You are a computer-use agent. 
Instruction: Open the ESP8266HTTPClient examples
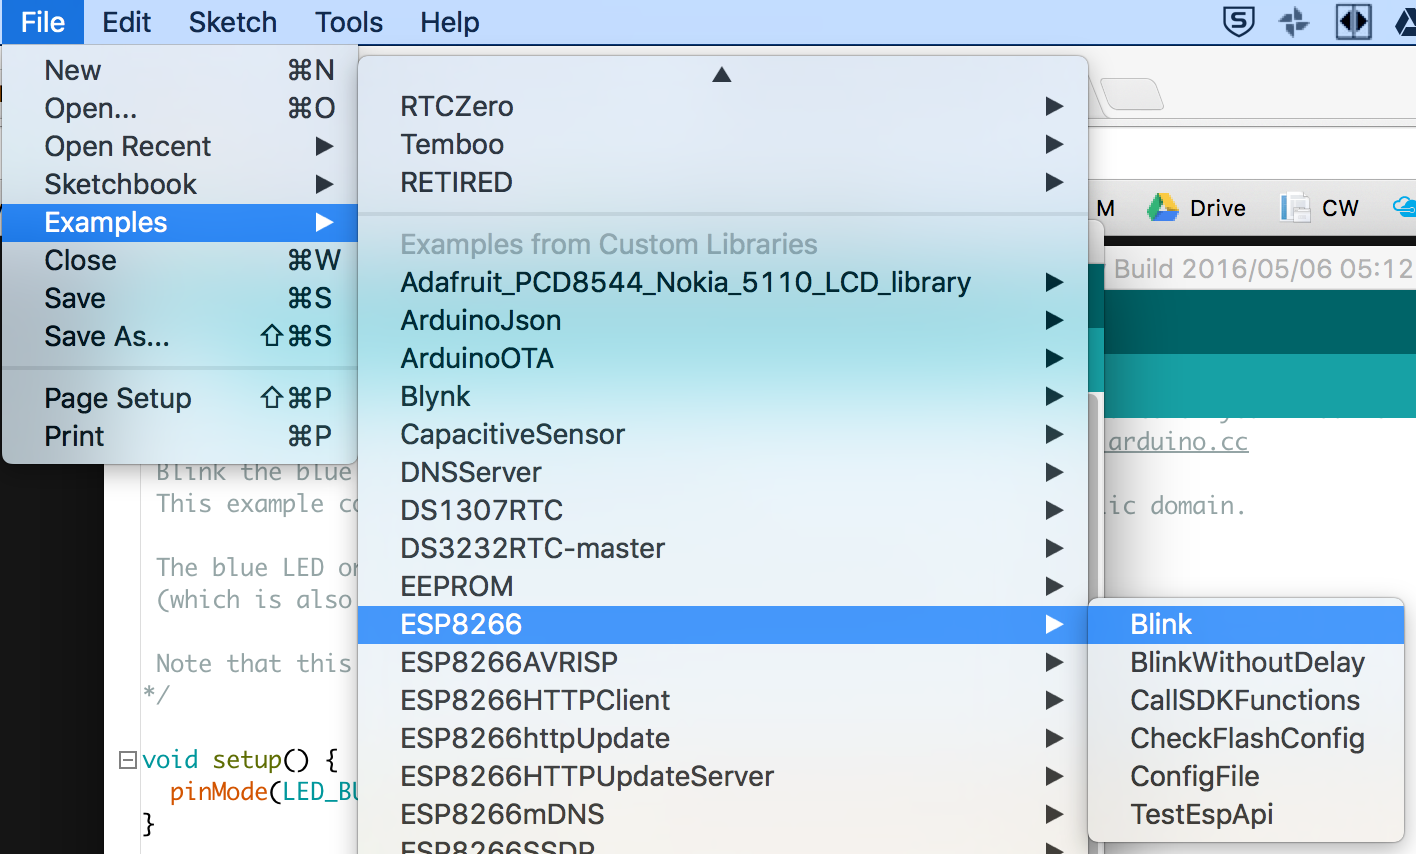click(x=723, y=700)
